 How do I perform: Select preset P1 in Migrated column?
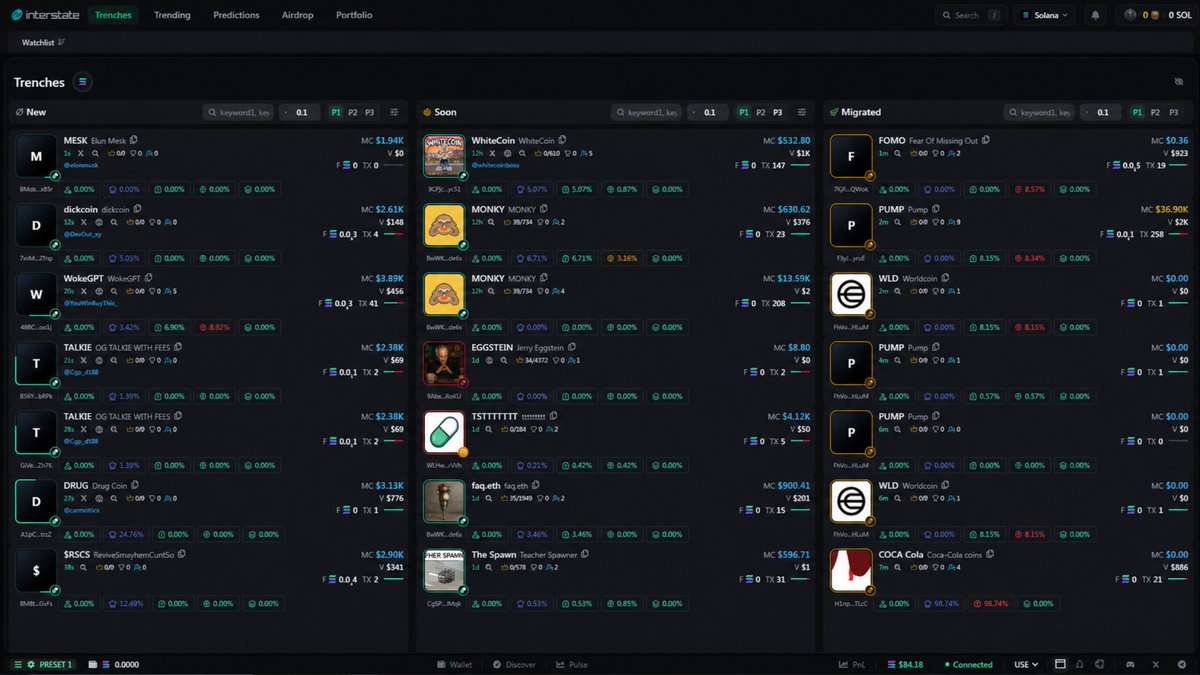[1138, 112]
